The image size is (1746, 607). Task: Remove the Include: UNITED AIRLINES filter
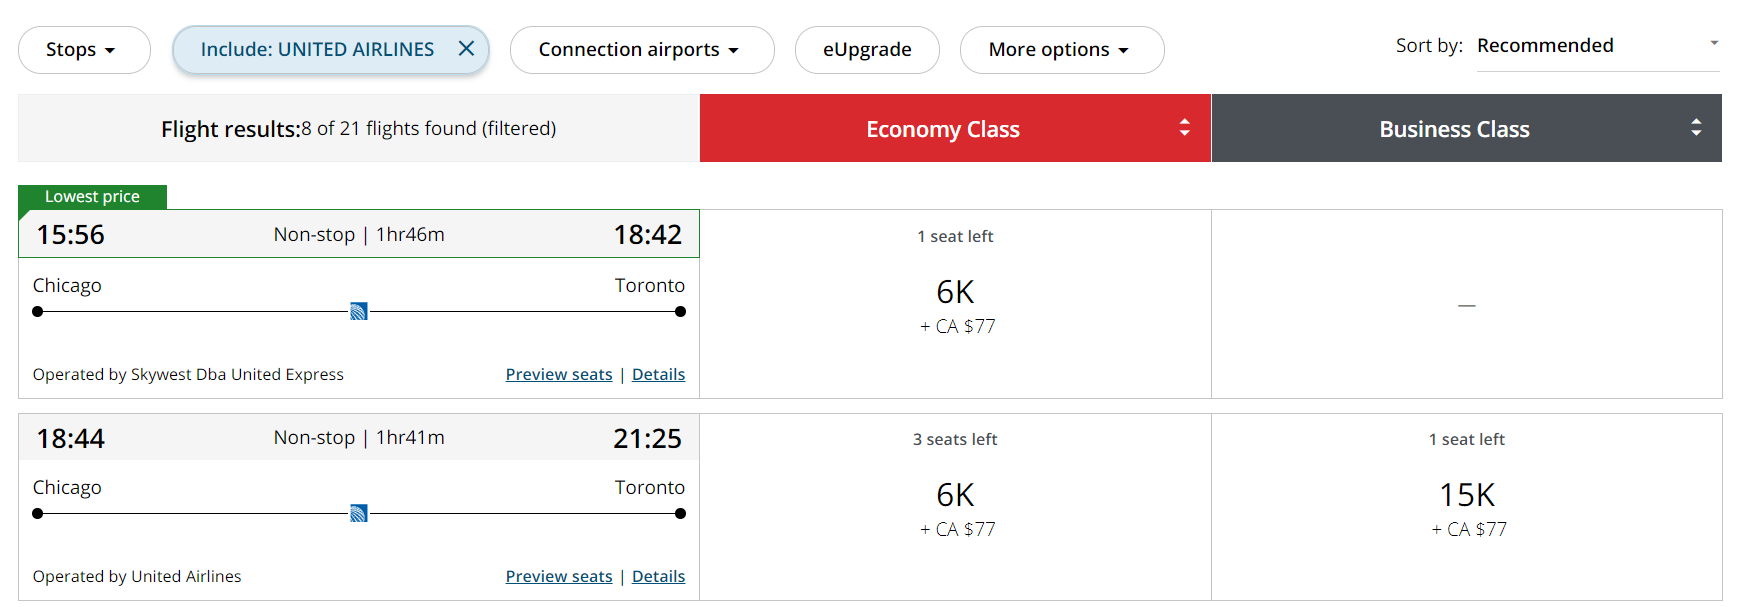pyautogui.click(x=466, y=48)
